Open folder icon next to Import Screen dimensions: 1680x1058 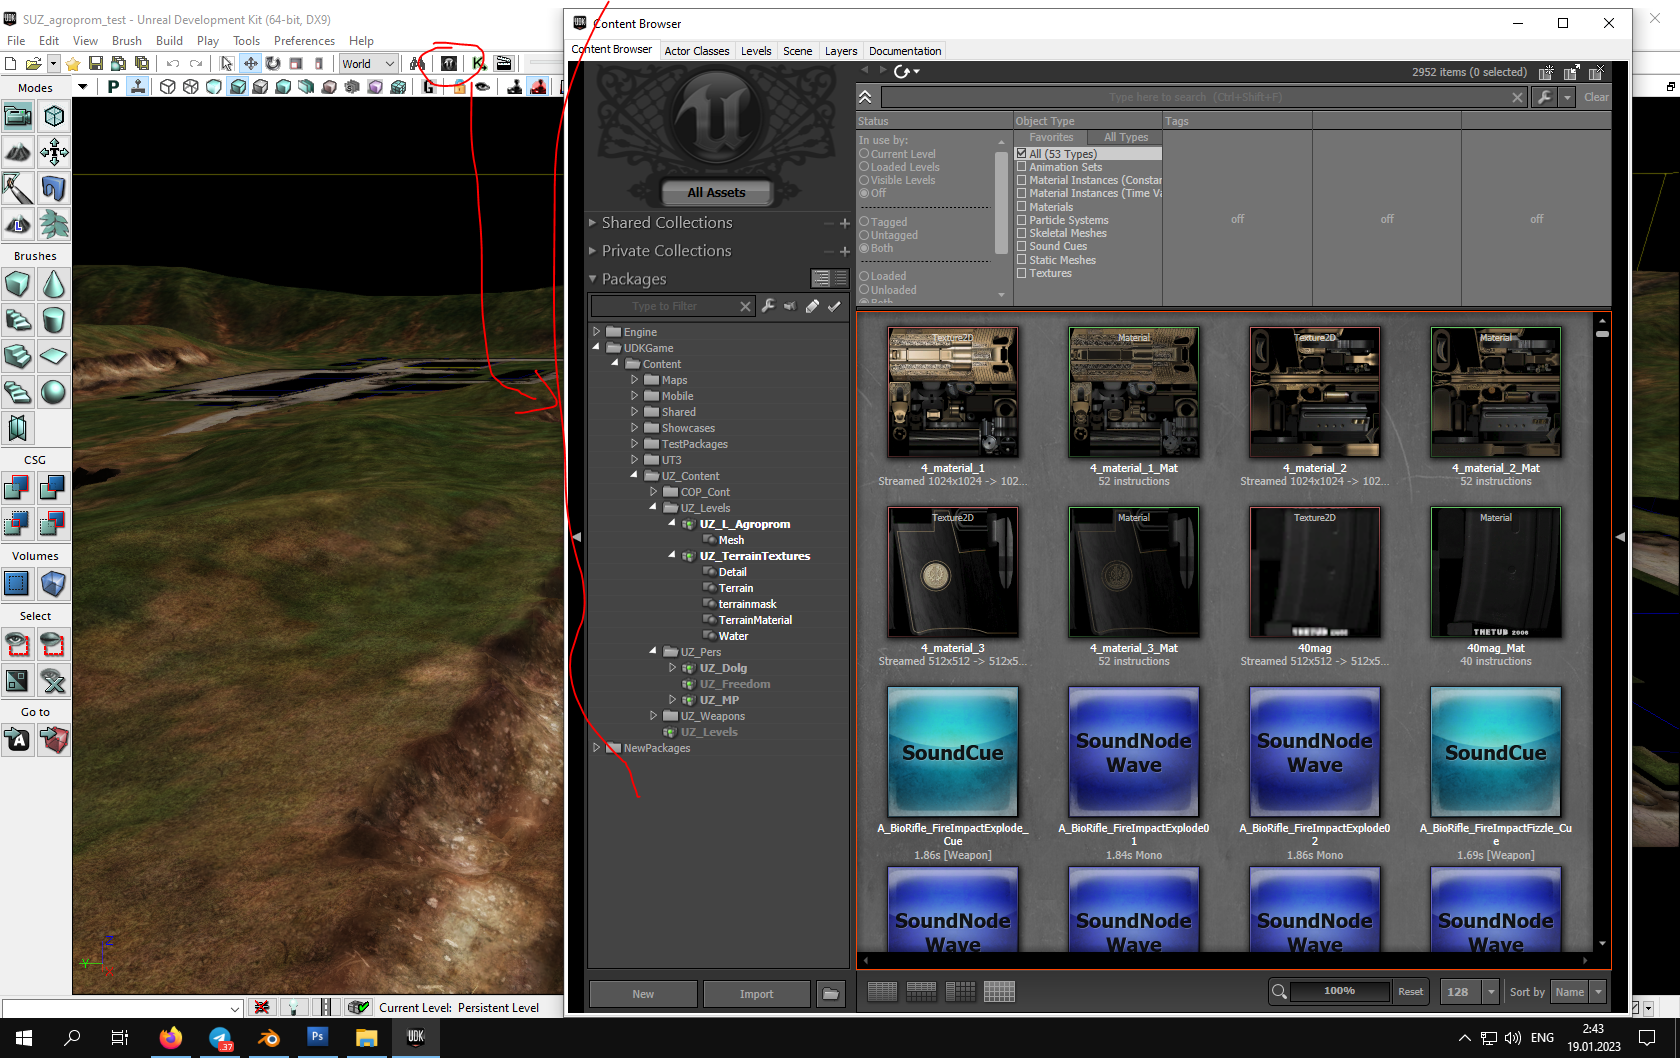point(831,994)
